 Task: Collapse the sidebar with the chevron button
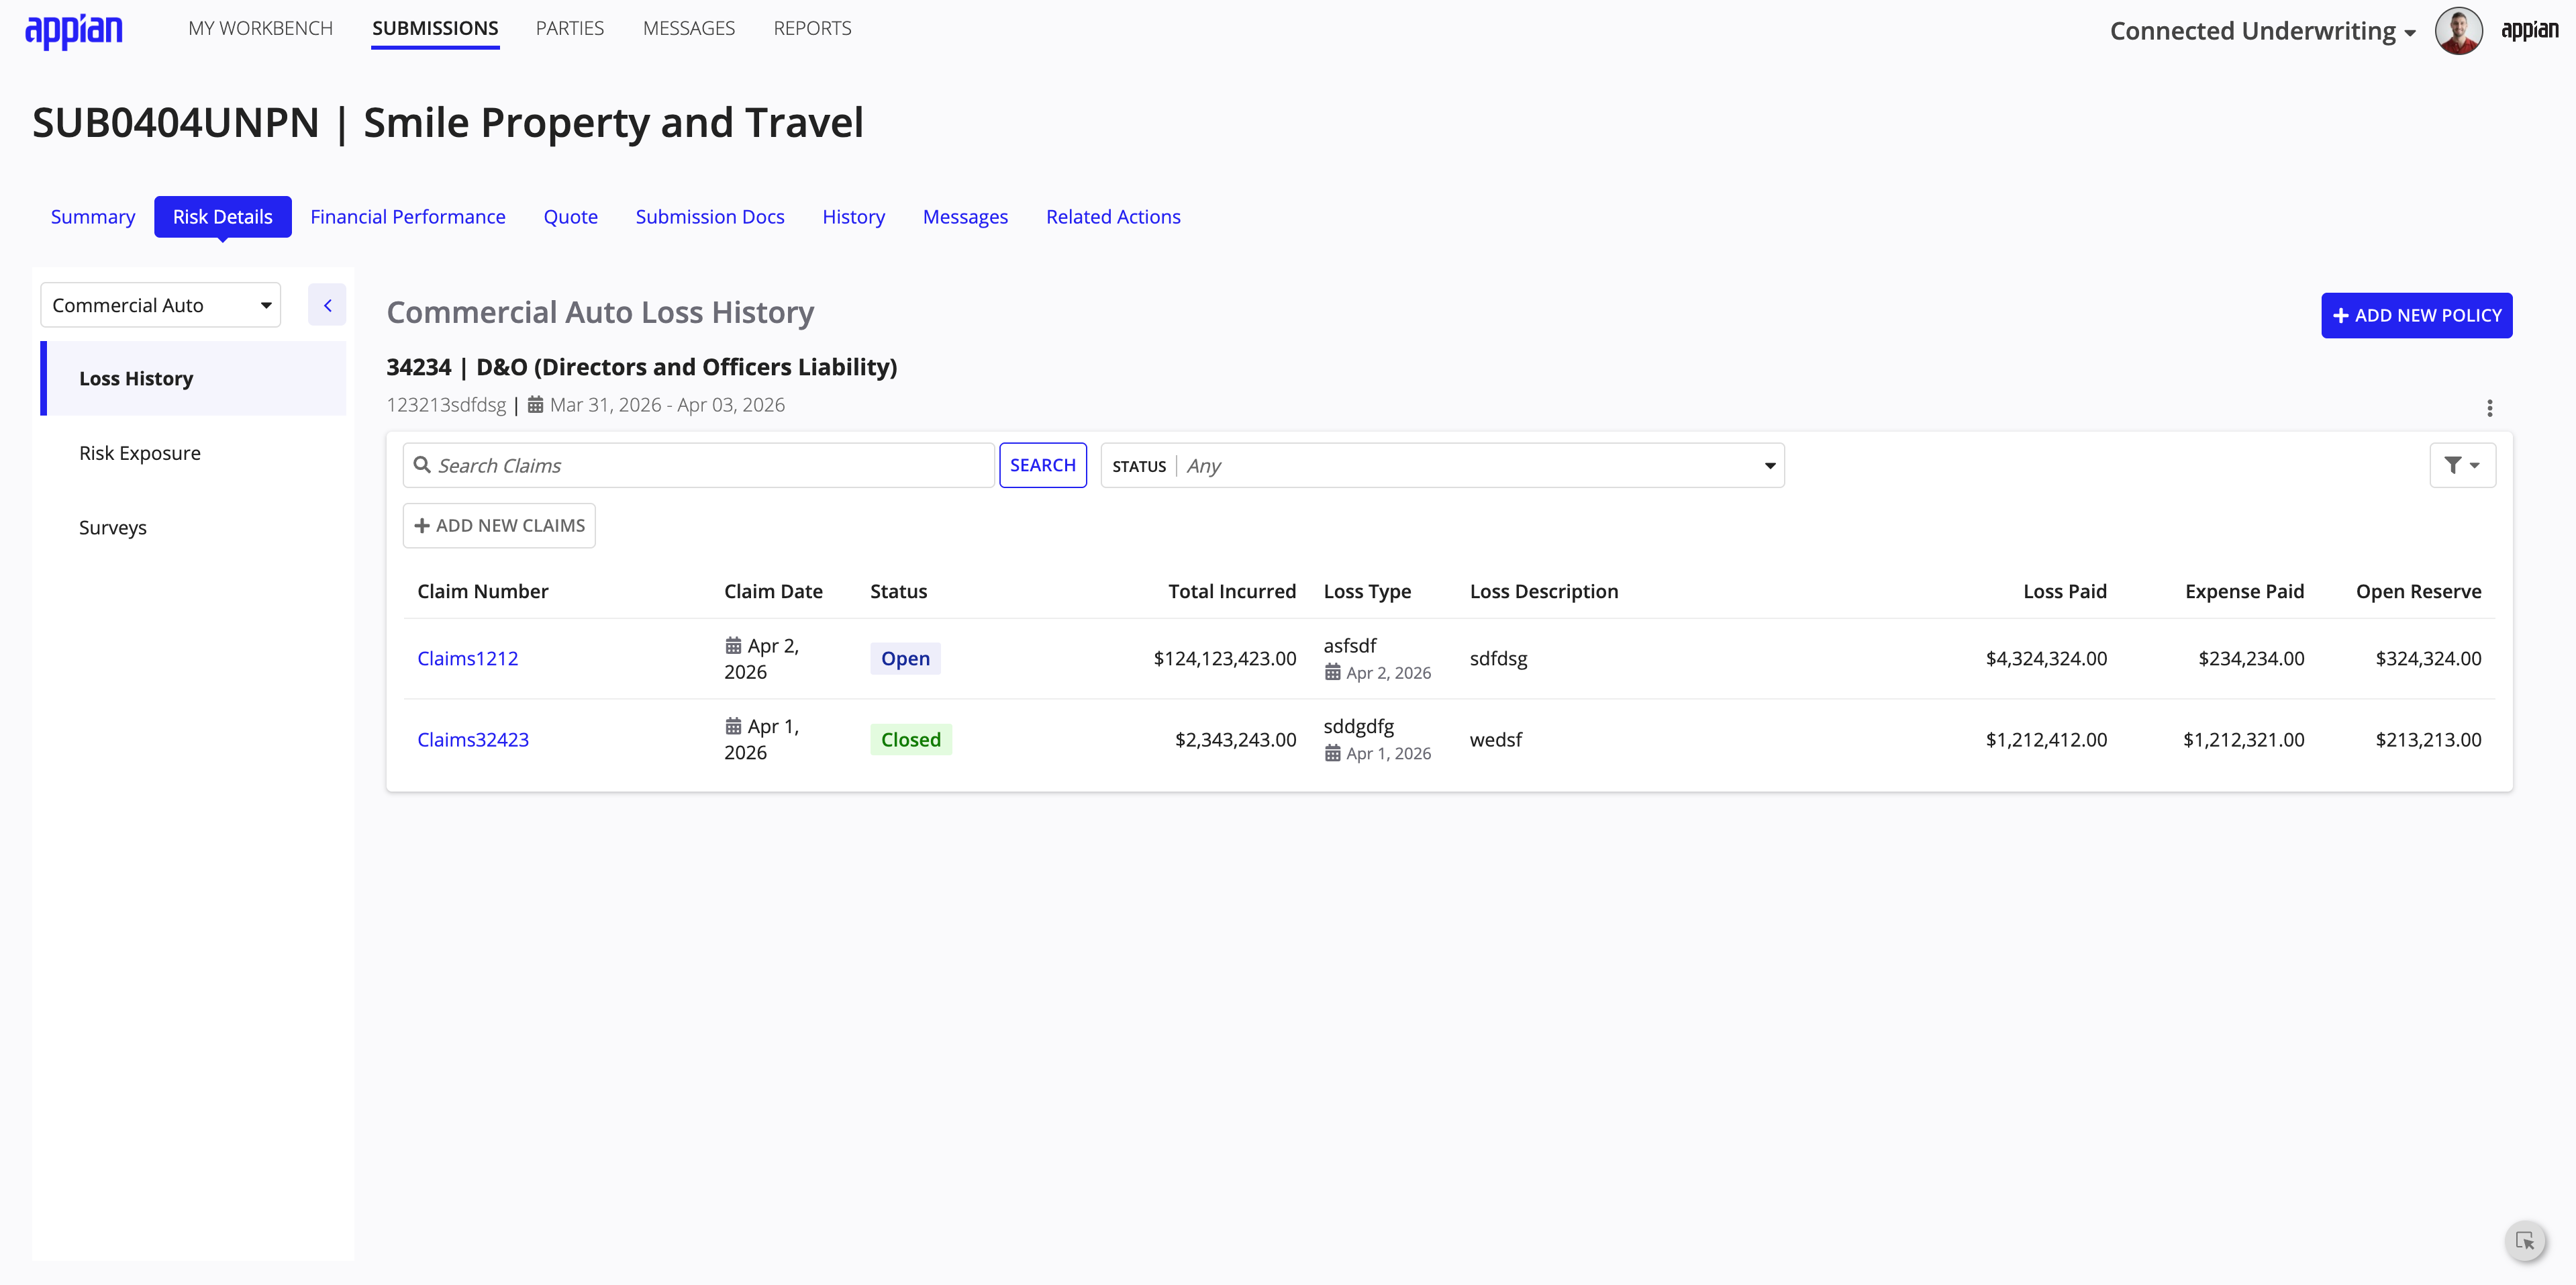coord(327,305)
